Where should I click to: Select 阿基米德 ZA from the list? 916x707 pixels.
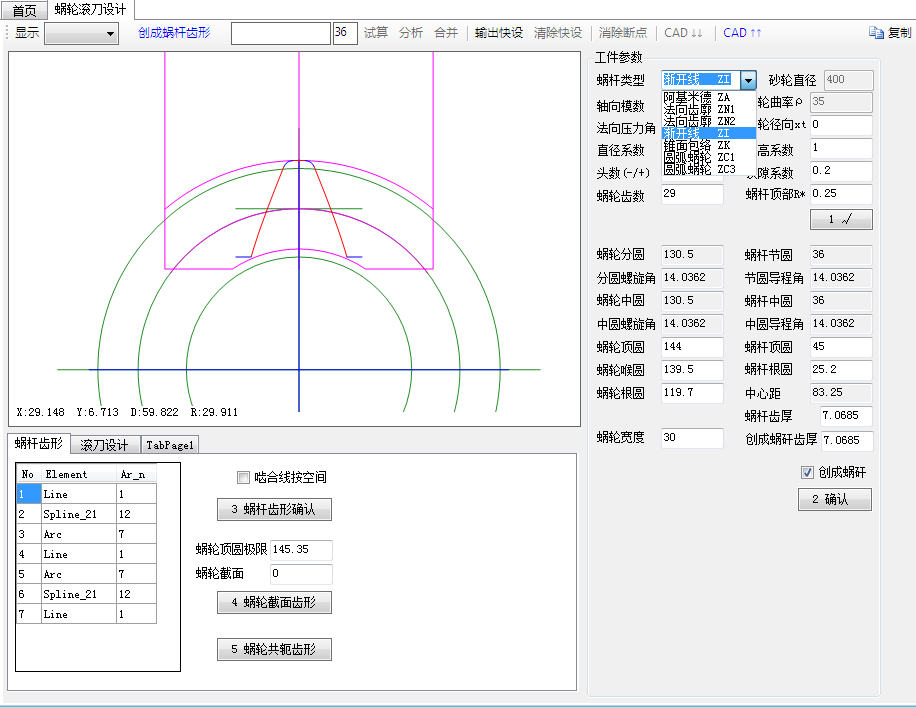(698, 97)
